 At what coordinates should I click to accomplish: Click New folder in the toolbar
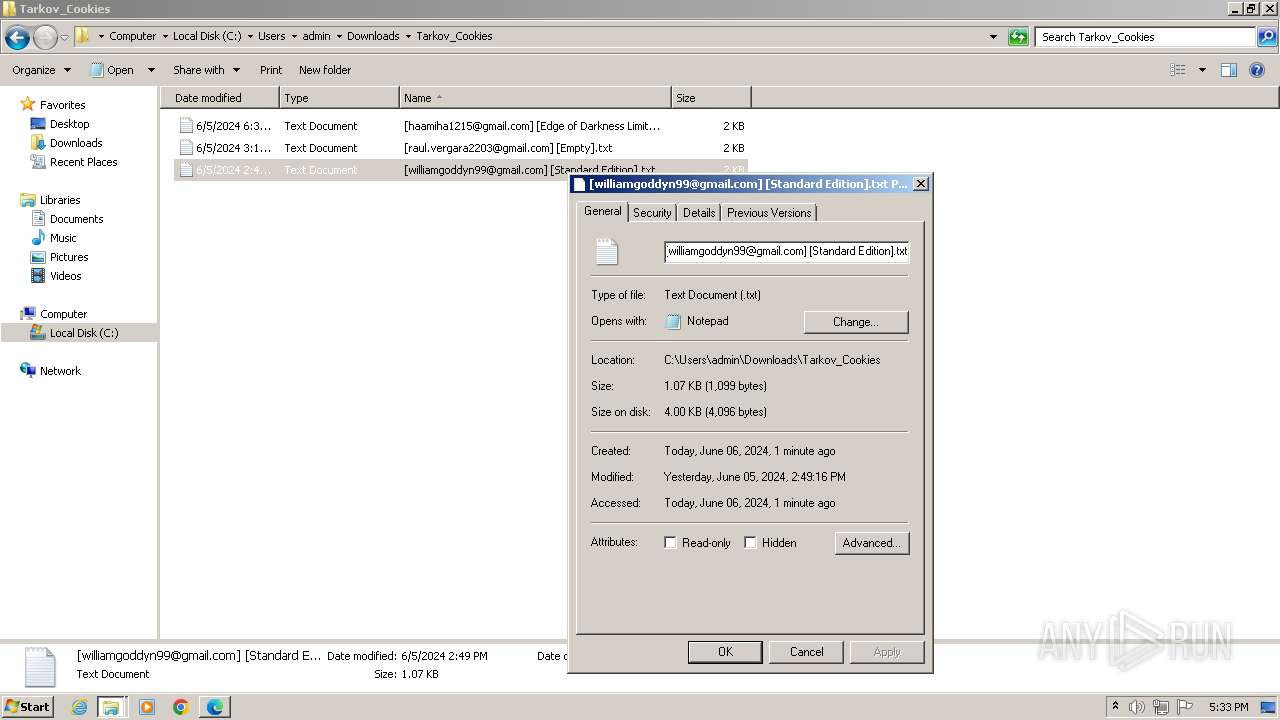[x=325, y=70]
